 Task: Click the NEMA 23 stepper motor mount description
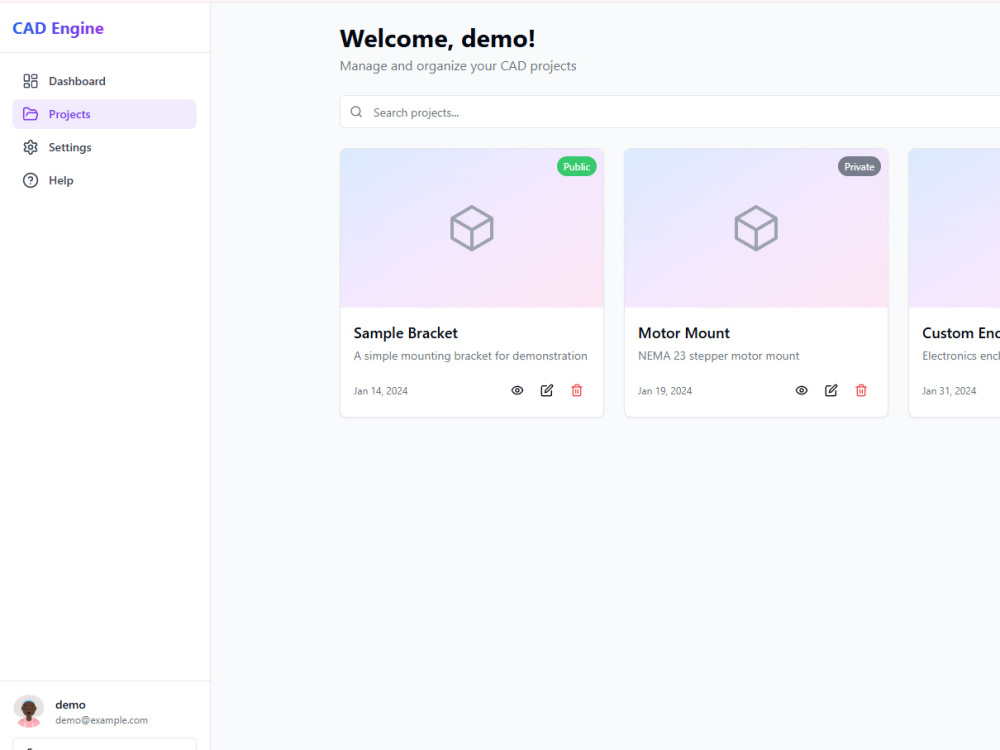point(718,356)
